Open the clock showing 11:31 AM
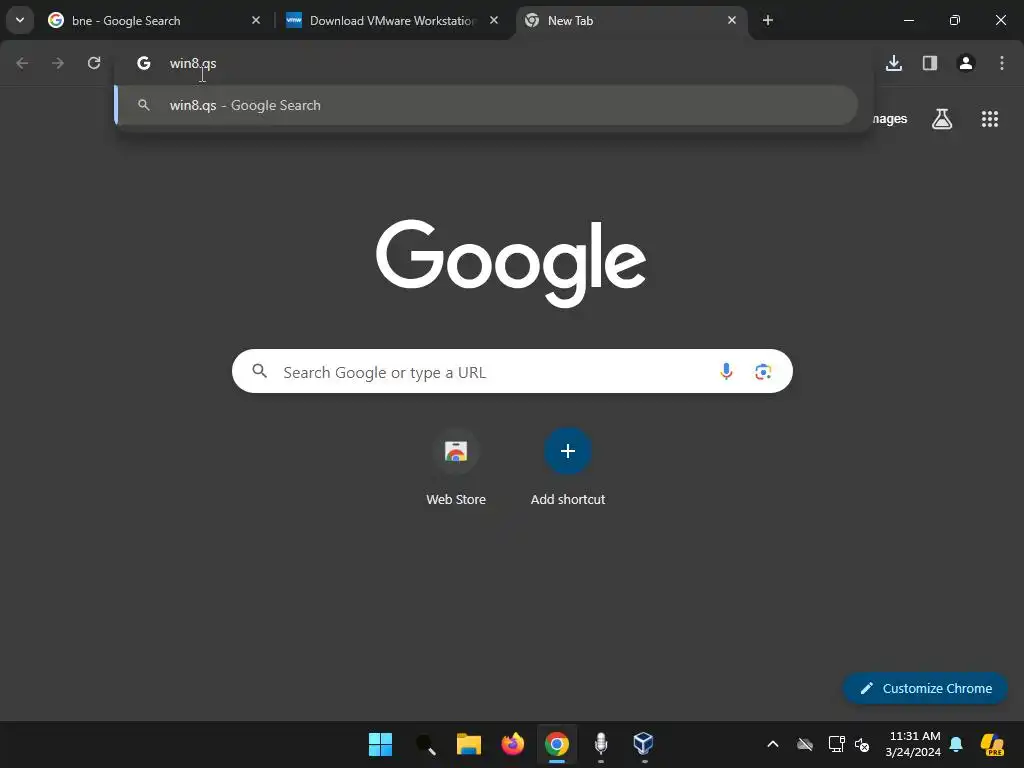This screenshot has height=768, width=1024. [x=914, y=744]
